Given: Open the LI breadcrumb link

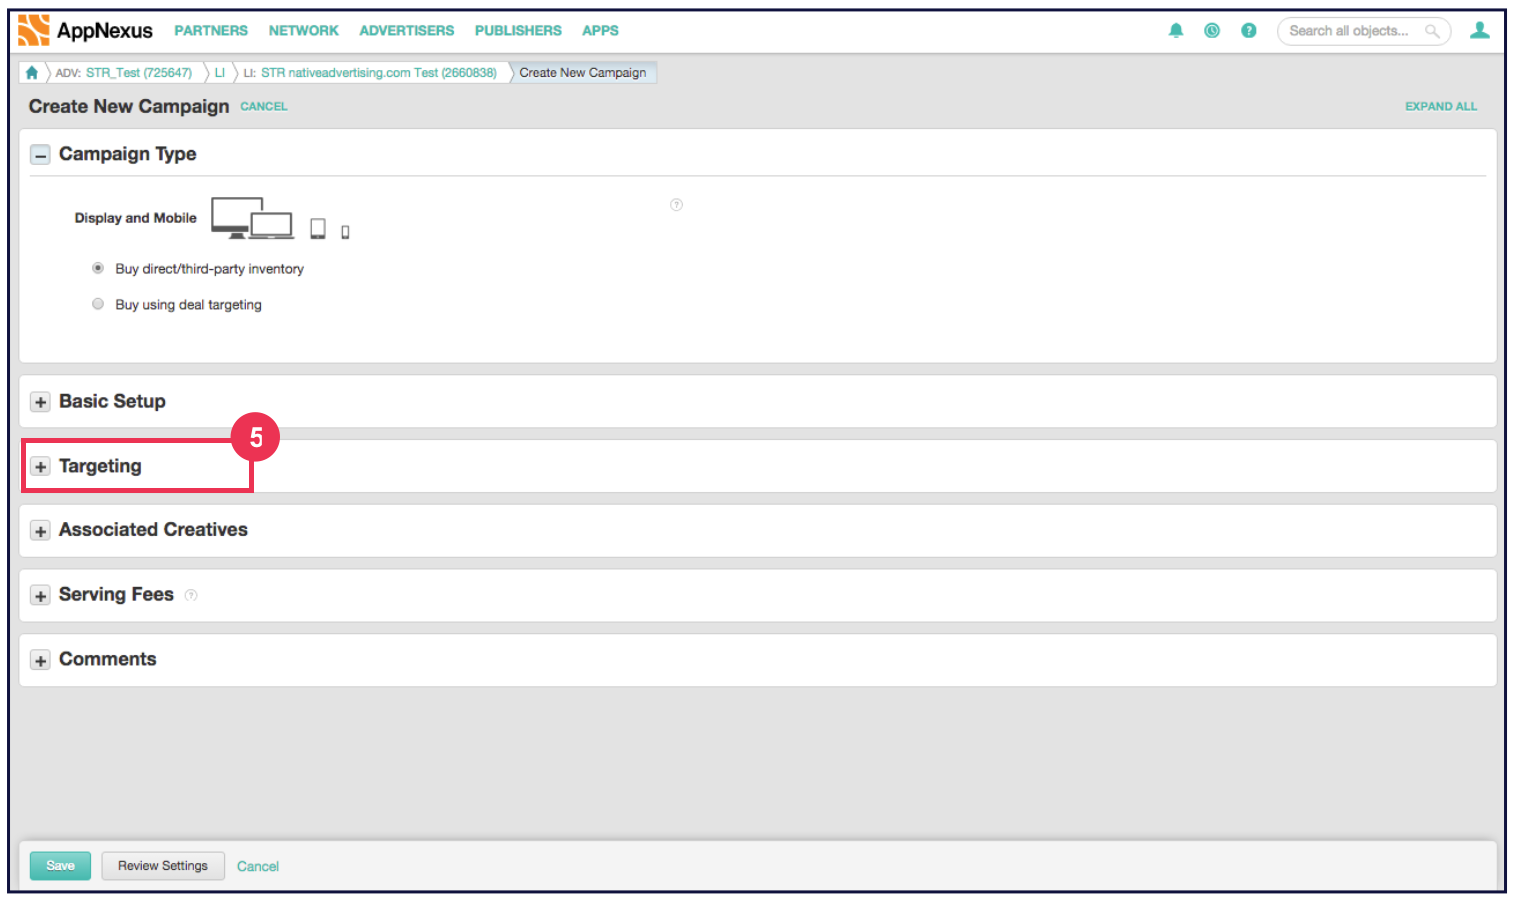Looking at the screenshot, I should coord(220,72).
